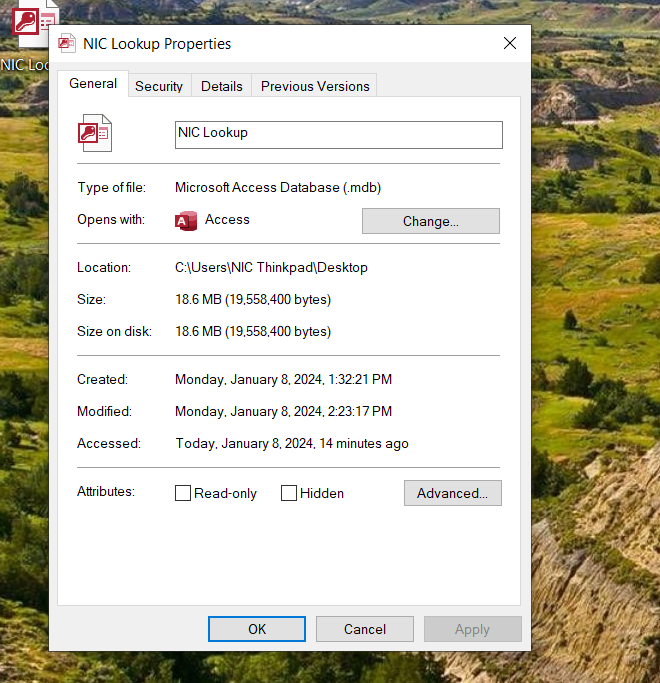Image resolution: width=660 pixels, height=683 pixels.
Task: Click the NIC Lookup desktop file icon
Action: 34,23
